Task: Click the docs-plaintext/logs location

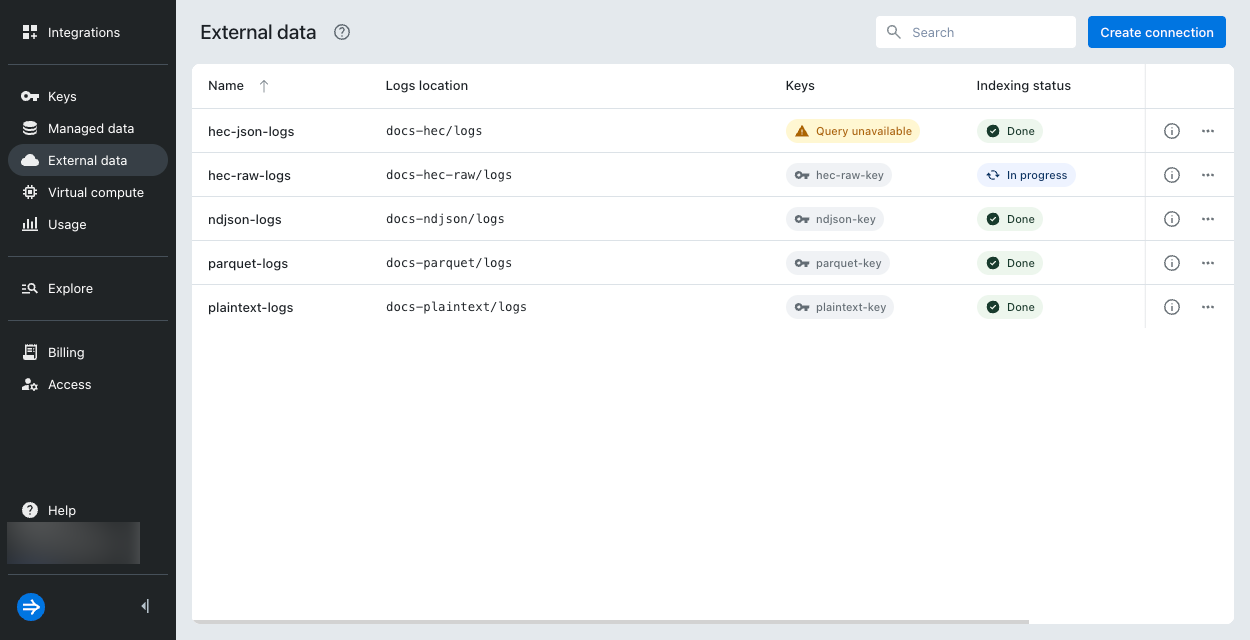Action: pos(456,307)
